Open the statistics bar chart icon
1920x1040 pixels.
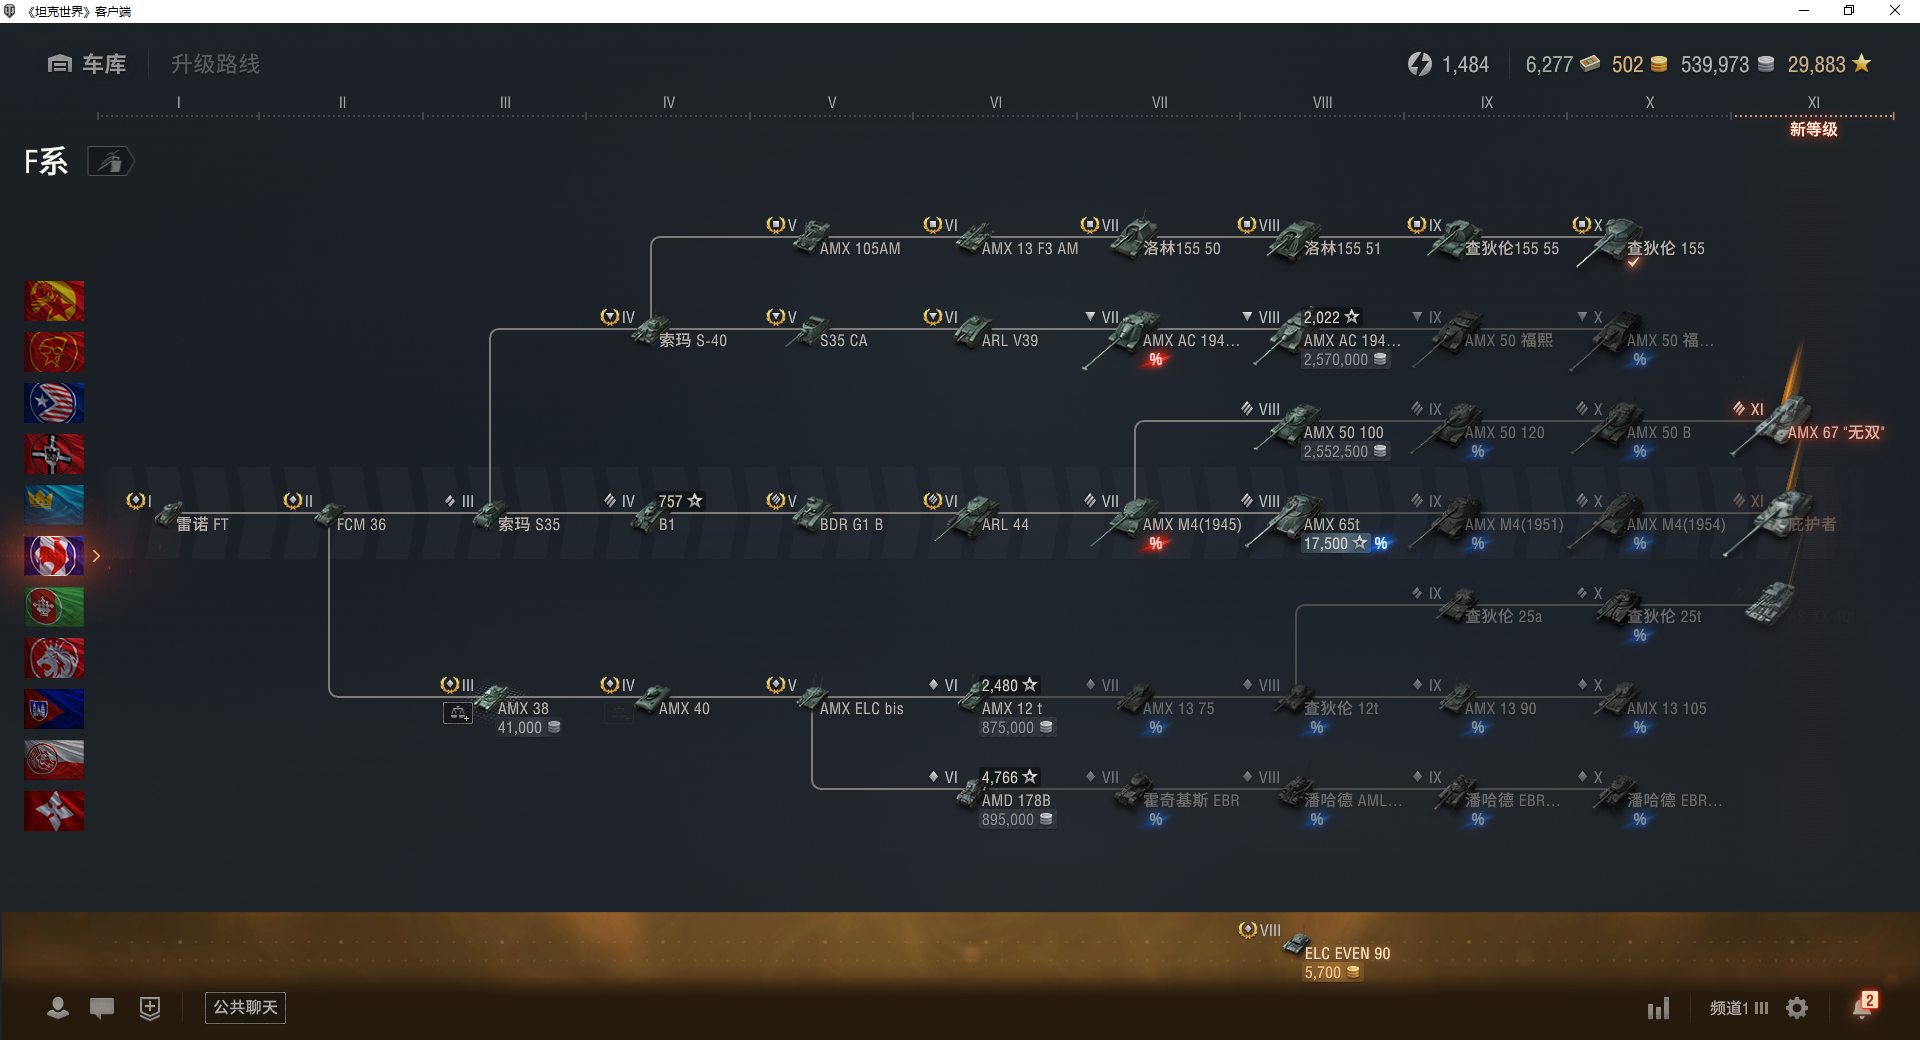1659,1008
